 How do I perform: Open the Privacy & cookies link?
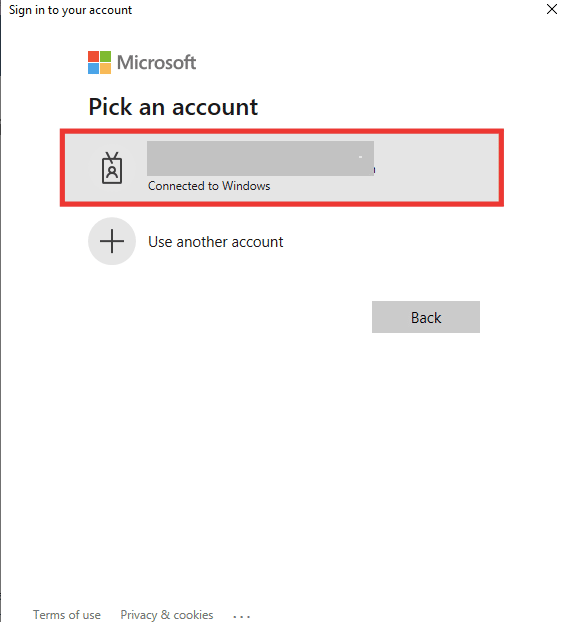tap(167, 615)
